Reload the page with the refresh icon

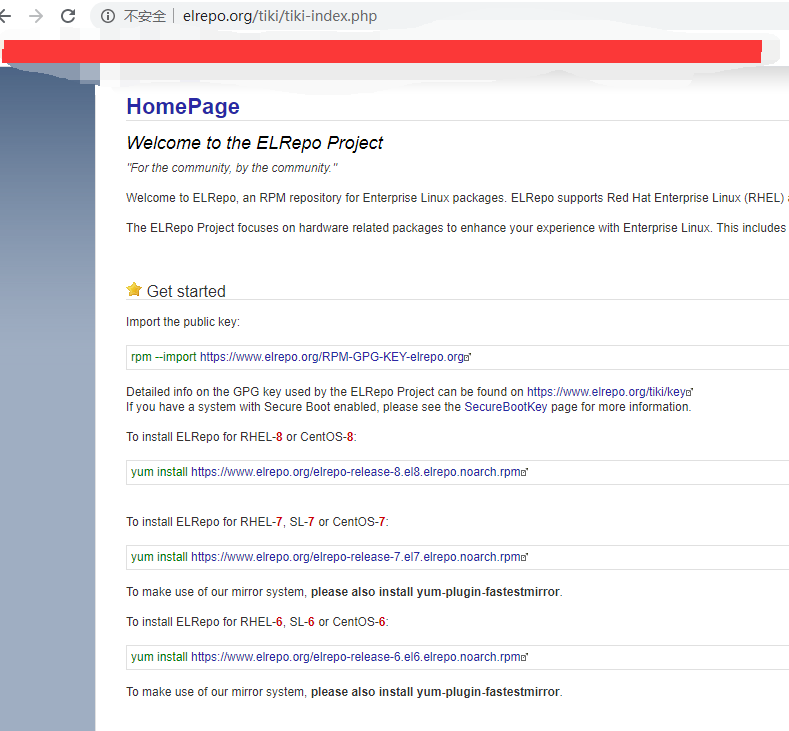point(68,16)
